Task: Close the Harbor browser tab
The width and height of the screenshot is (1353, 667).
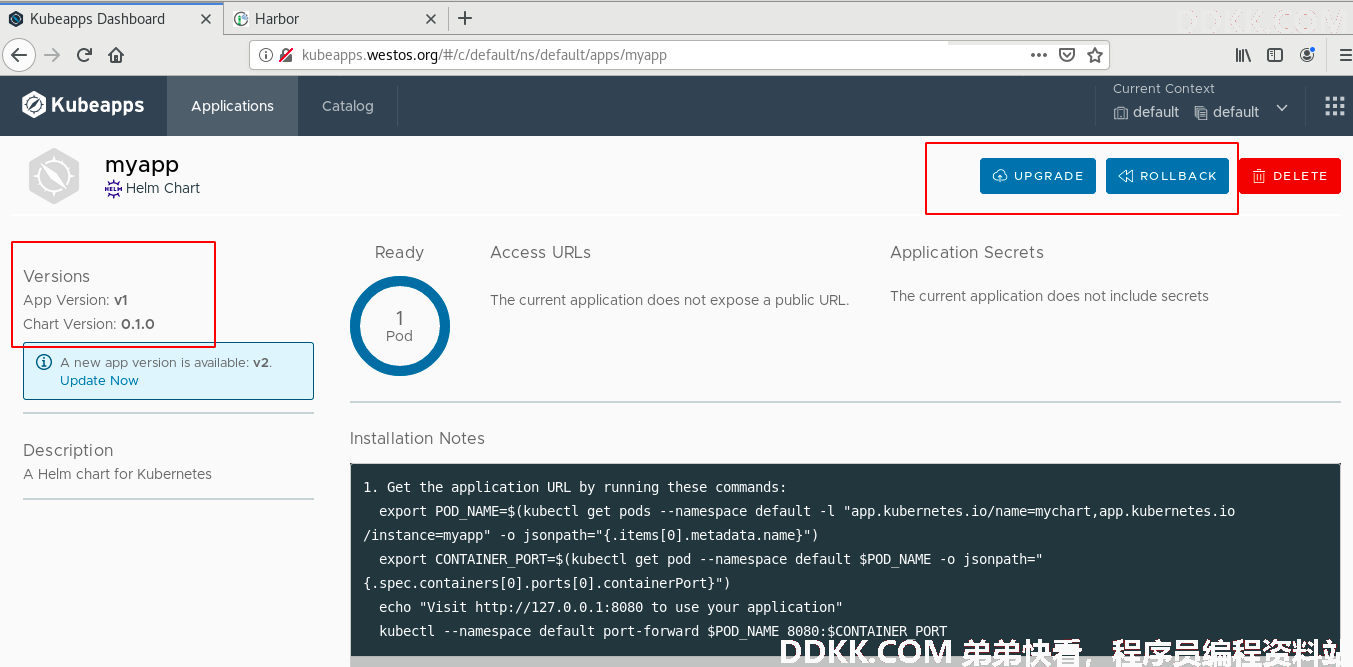Action: tap(430, 19)
